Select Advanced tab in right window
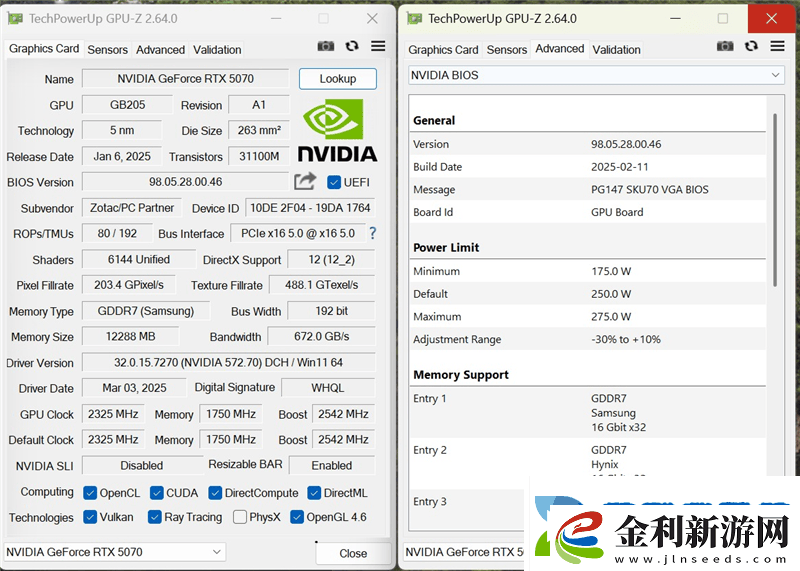Image resolution: width=800 pixels, height=571 pixels. coord(560,48)
